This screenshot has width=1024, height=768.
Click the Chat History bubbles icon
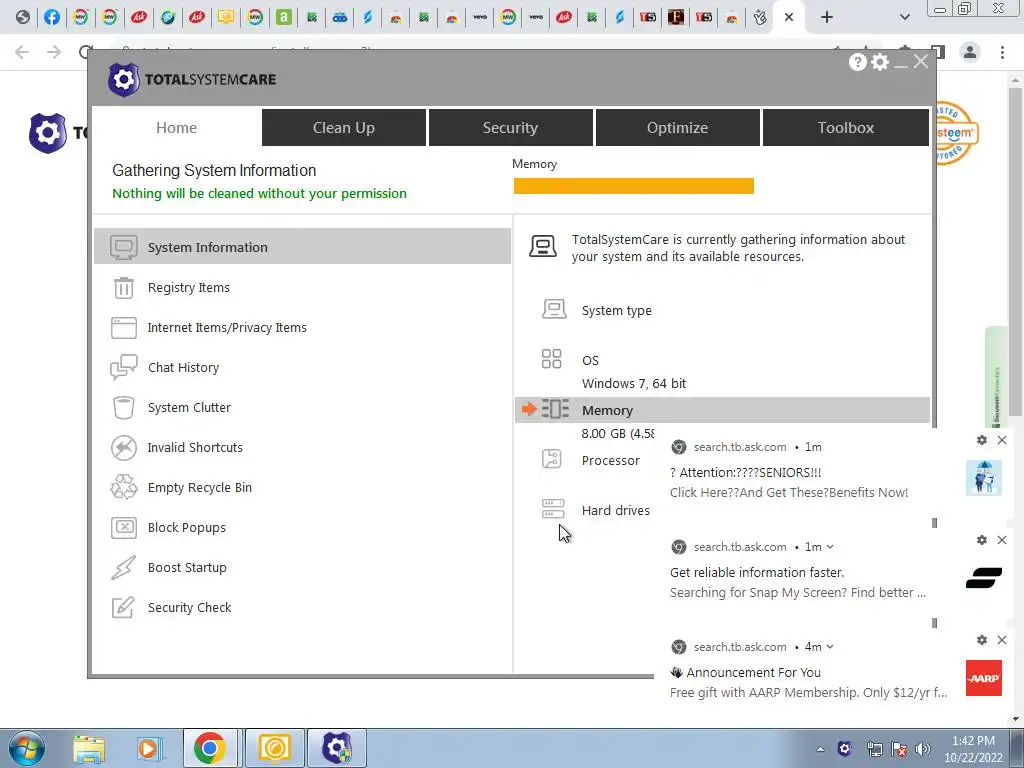(x=123, y=367)
